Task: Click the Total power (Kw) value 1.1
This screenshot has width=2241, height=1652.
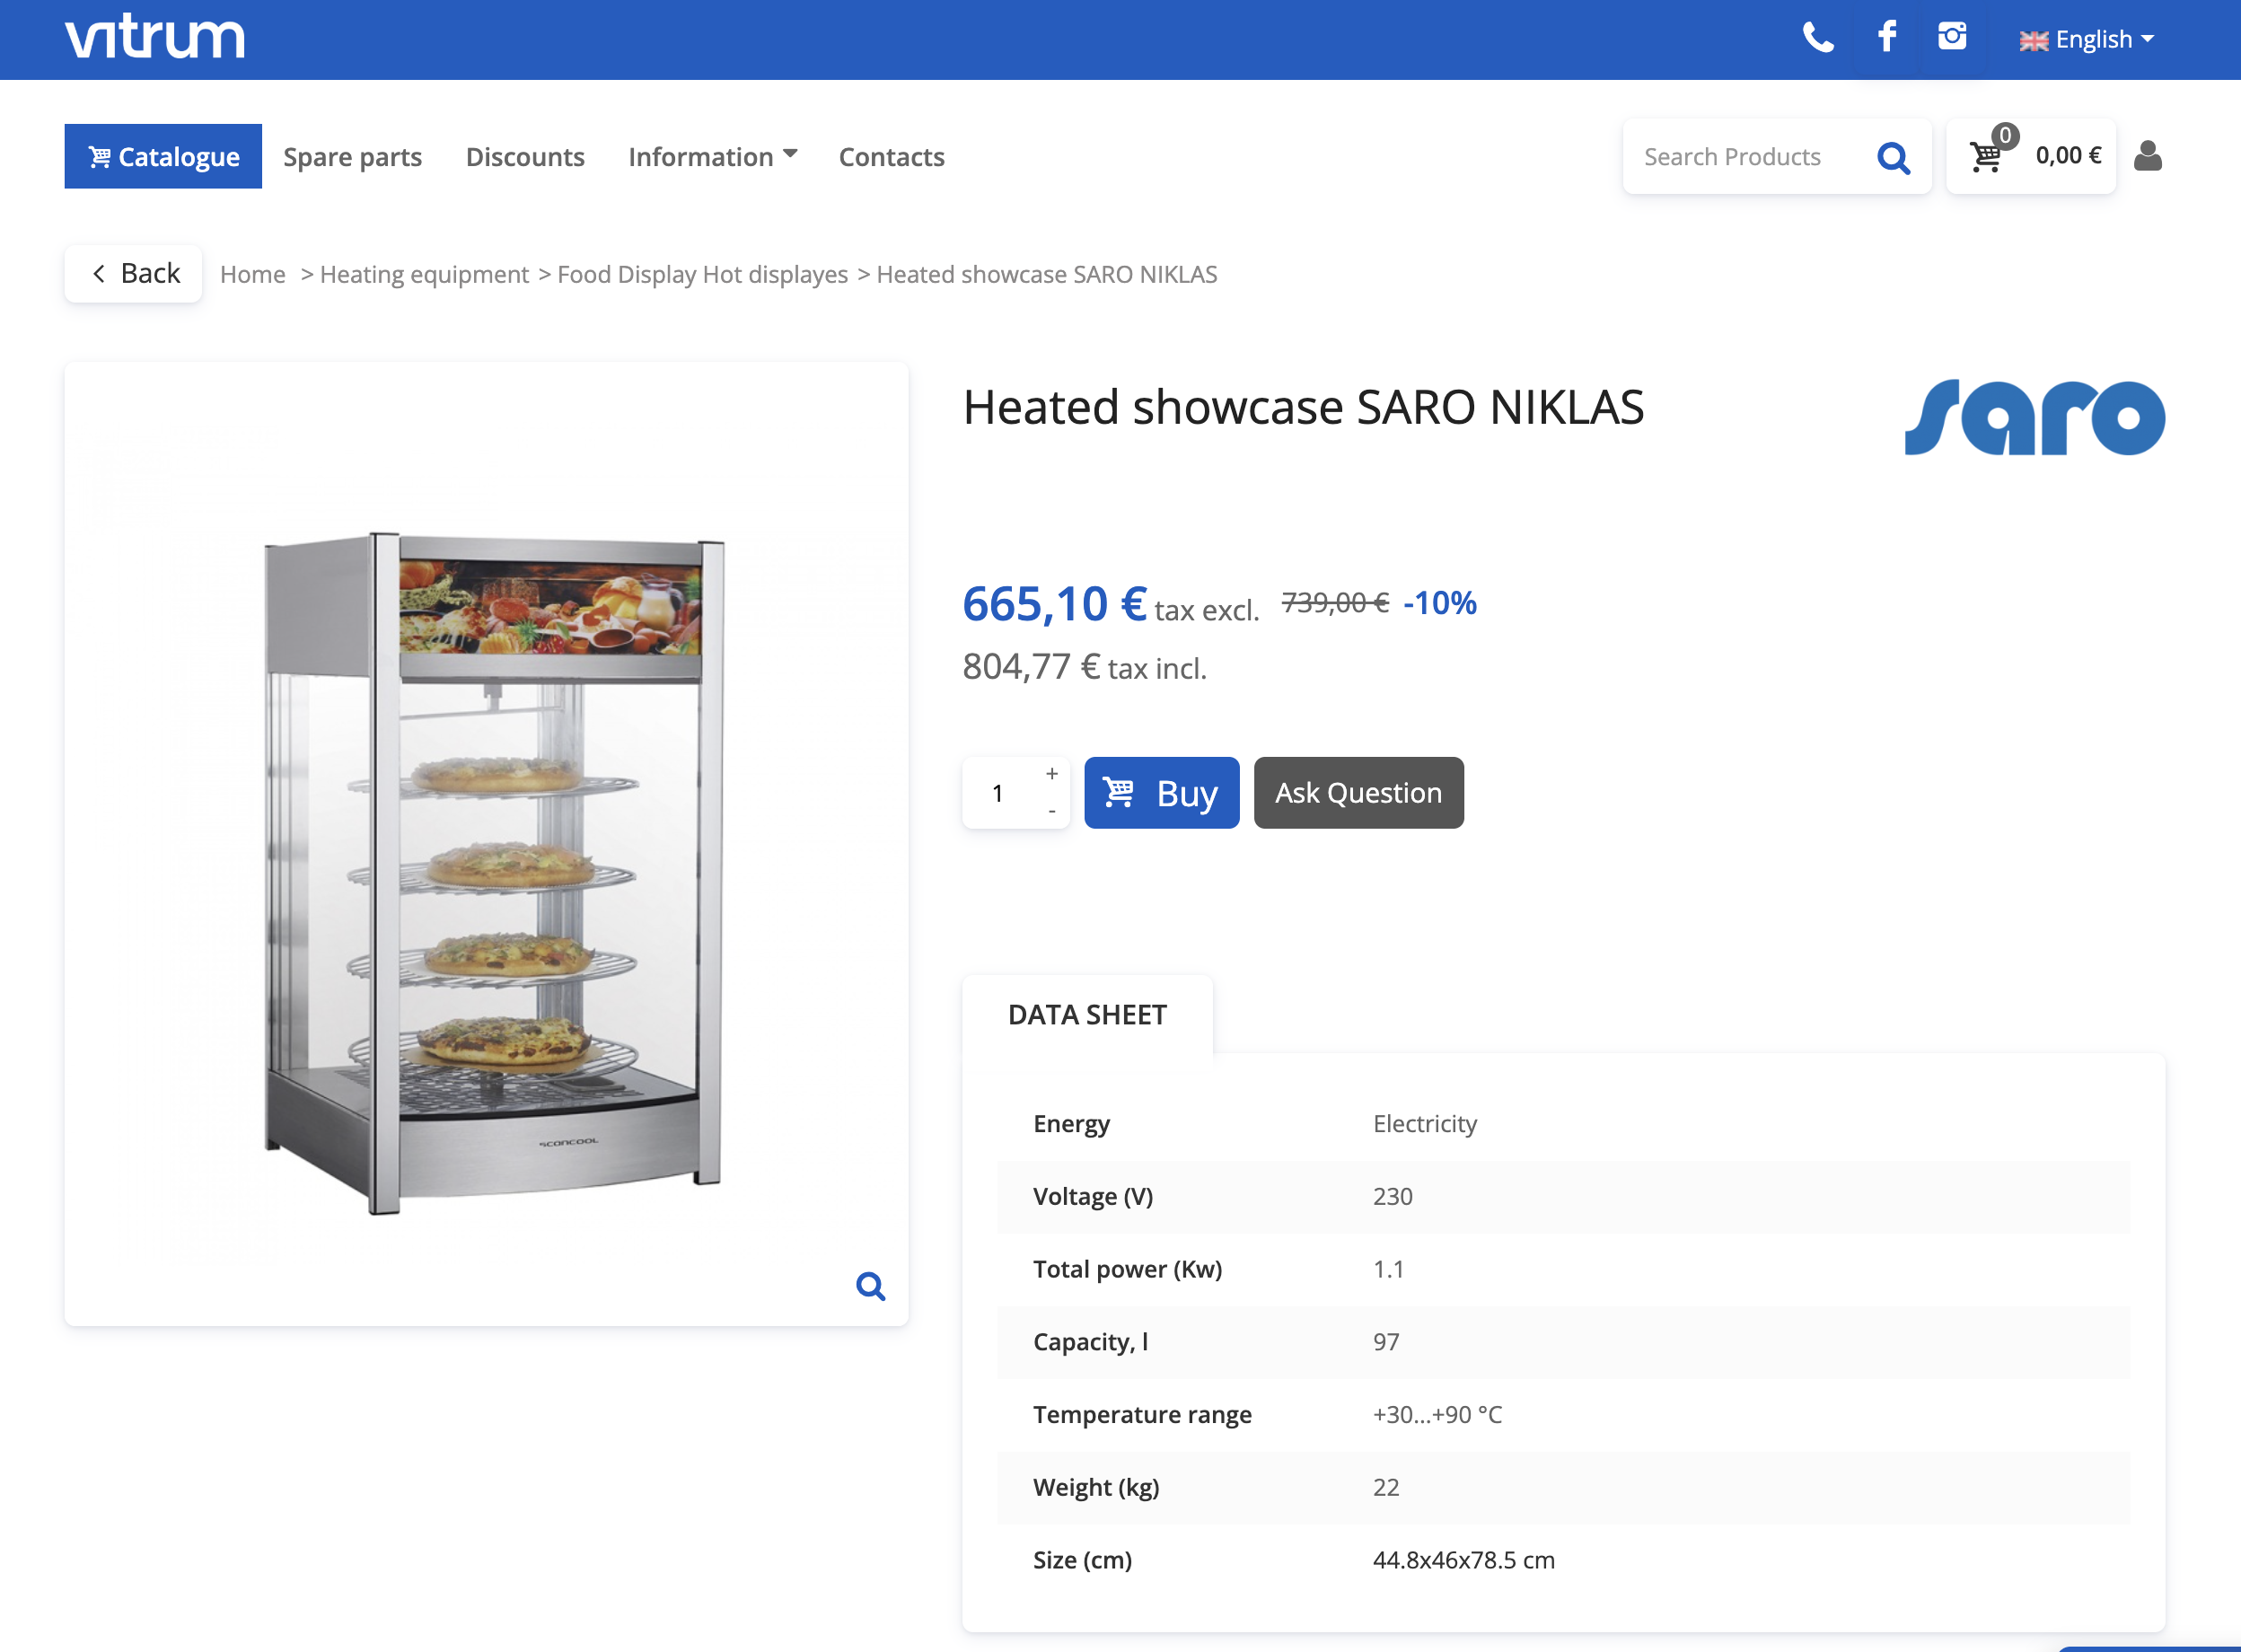Action: 1388,1269
